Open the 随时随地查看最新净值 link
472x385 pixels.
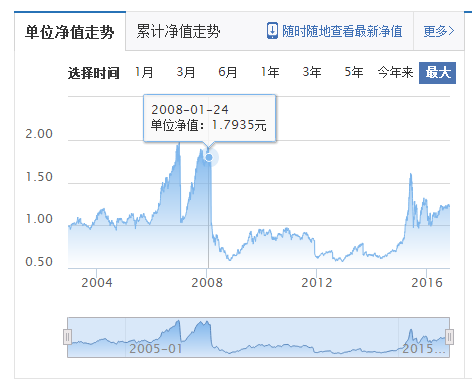click(342, 31)
